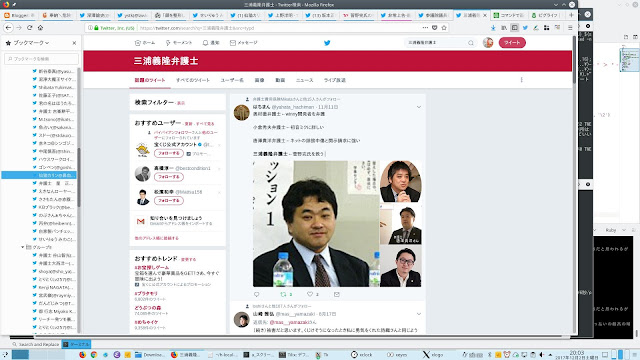Click the red ツイート button

(512, 42)
